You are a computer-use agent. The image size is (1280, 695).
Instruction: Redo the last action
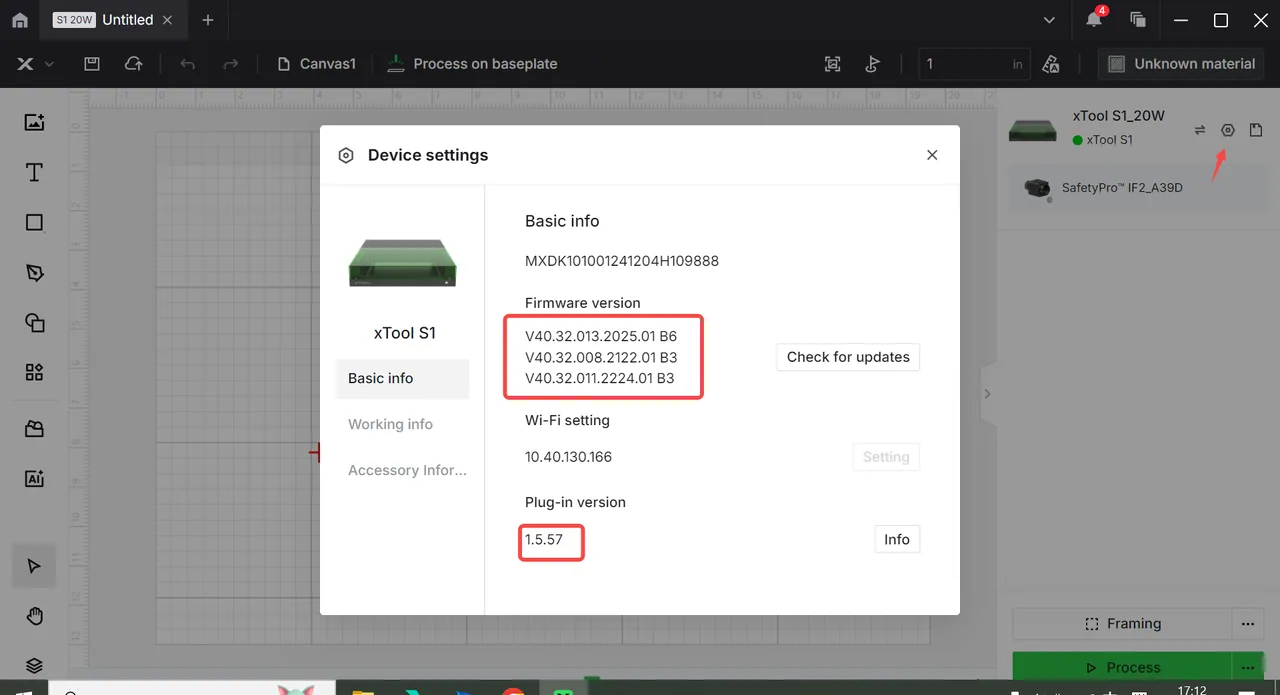230,64
